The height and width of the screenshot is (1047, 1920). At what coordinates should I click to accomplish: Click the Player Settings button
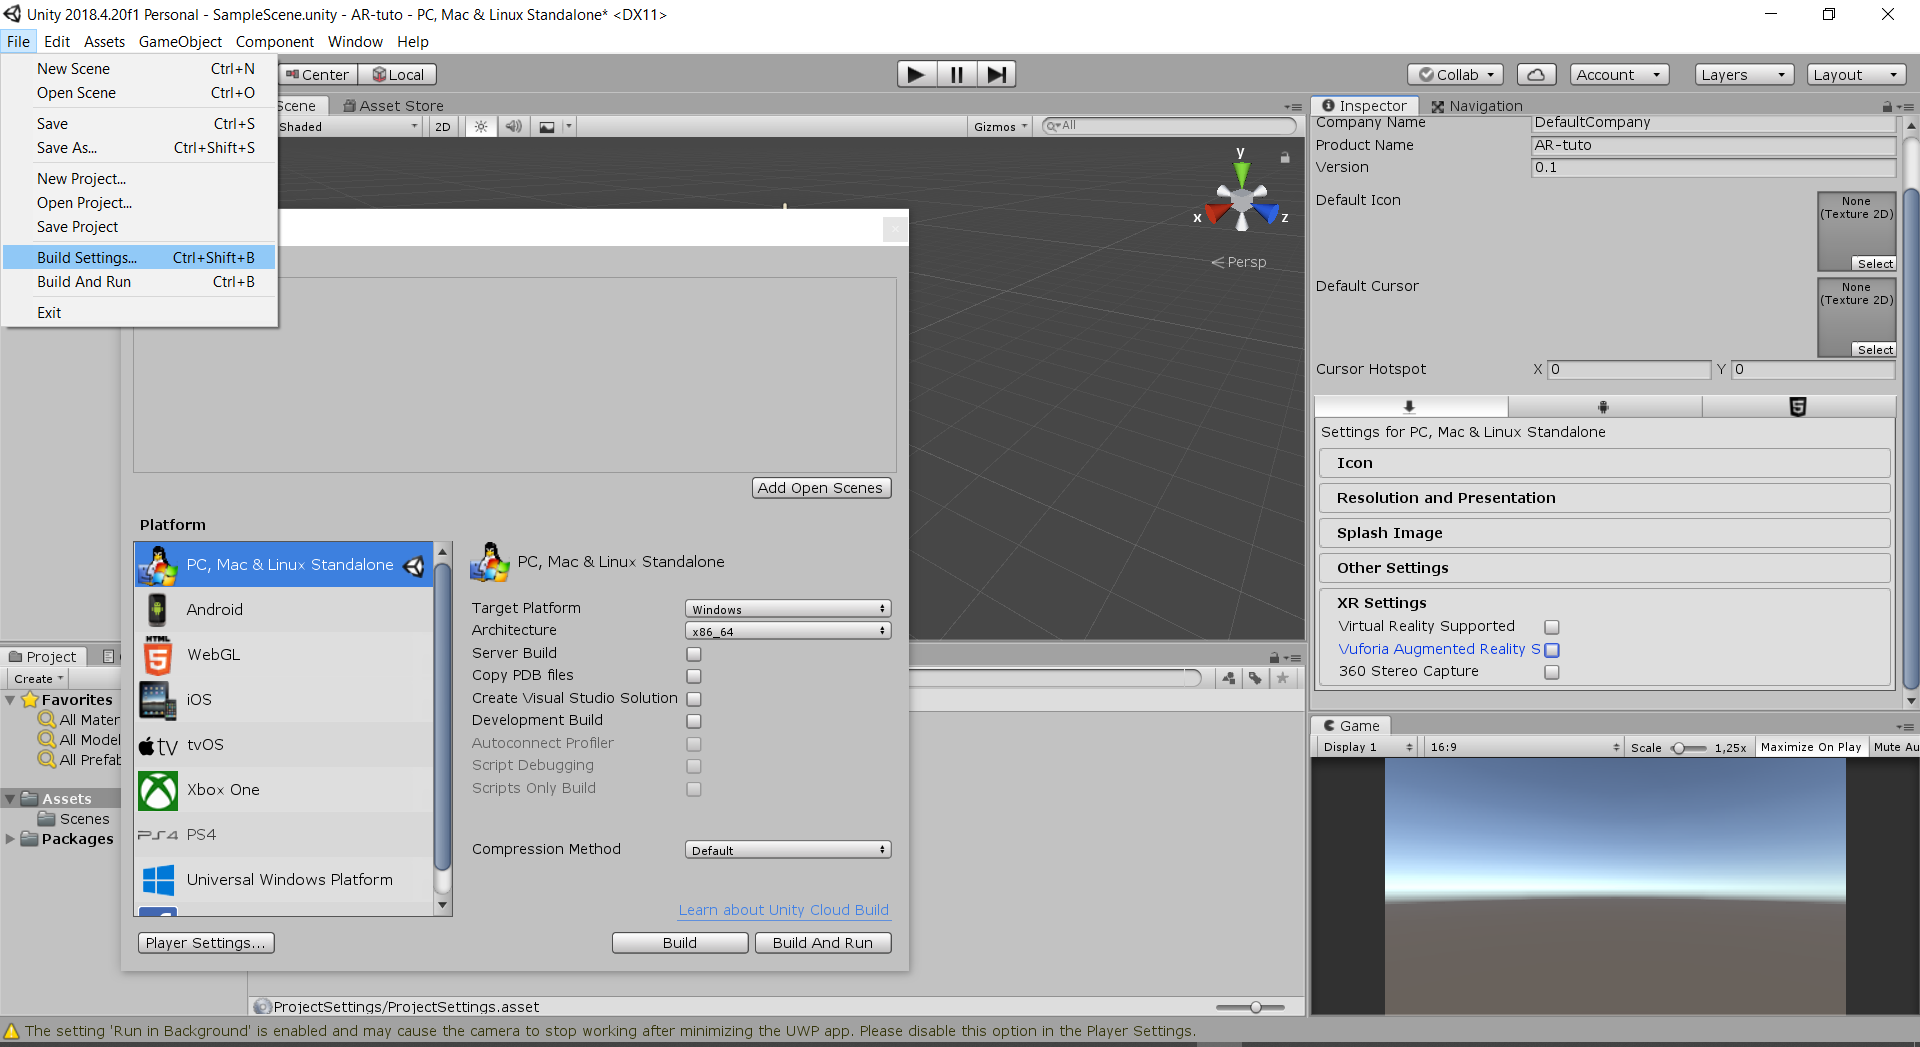click(206, 943)
